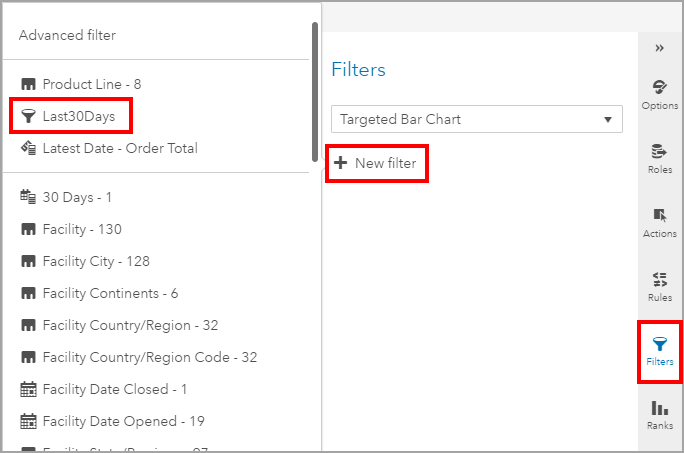Viewport: 684px width, 453px height.
Task: Select Facility Continents - 6 item
Action: tap(110, 293)
